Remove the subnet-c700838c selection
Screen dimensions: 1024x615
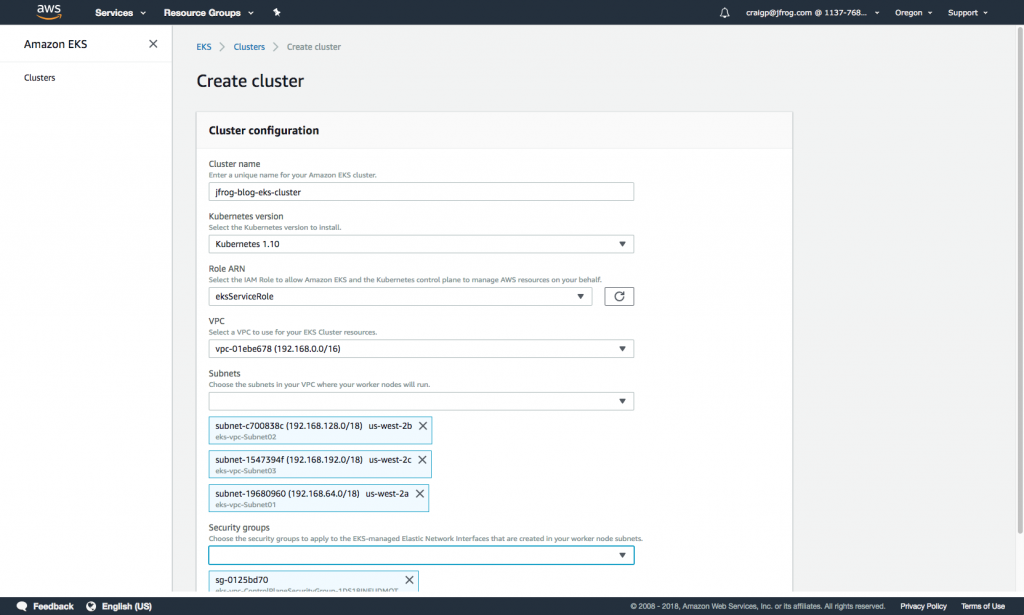tap(421, 425)
